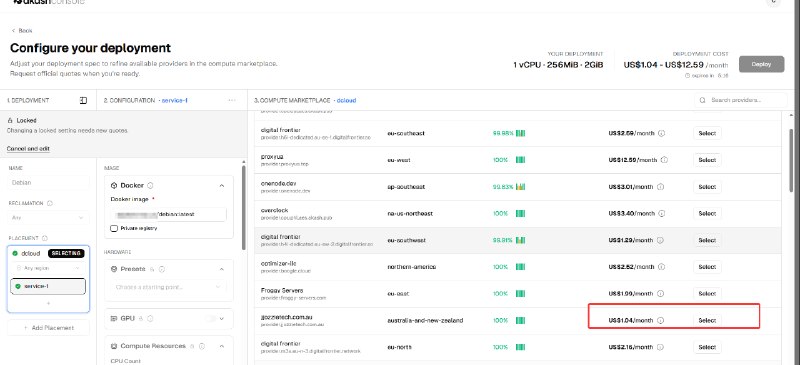
Task: Click the Docker image input field
Action: coord(169,214)
